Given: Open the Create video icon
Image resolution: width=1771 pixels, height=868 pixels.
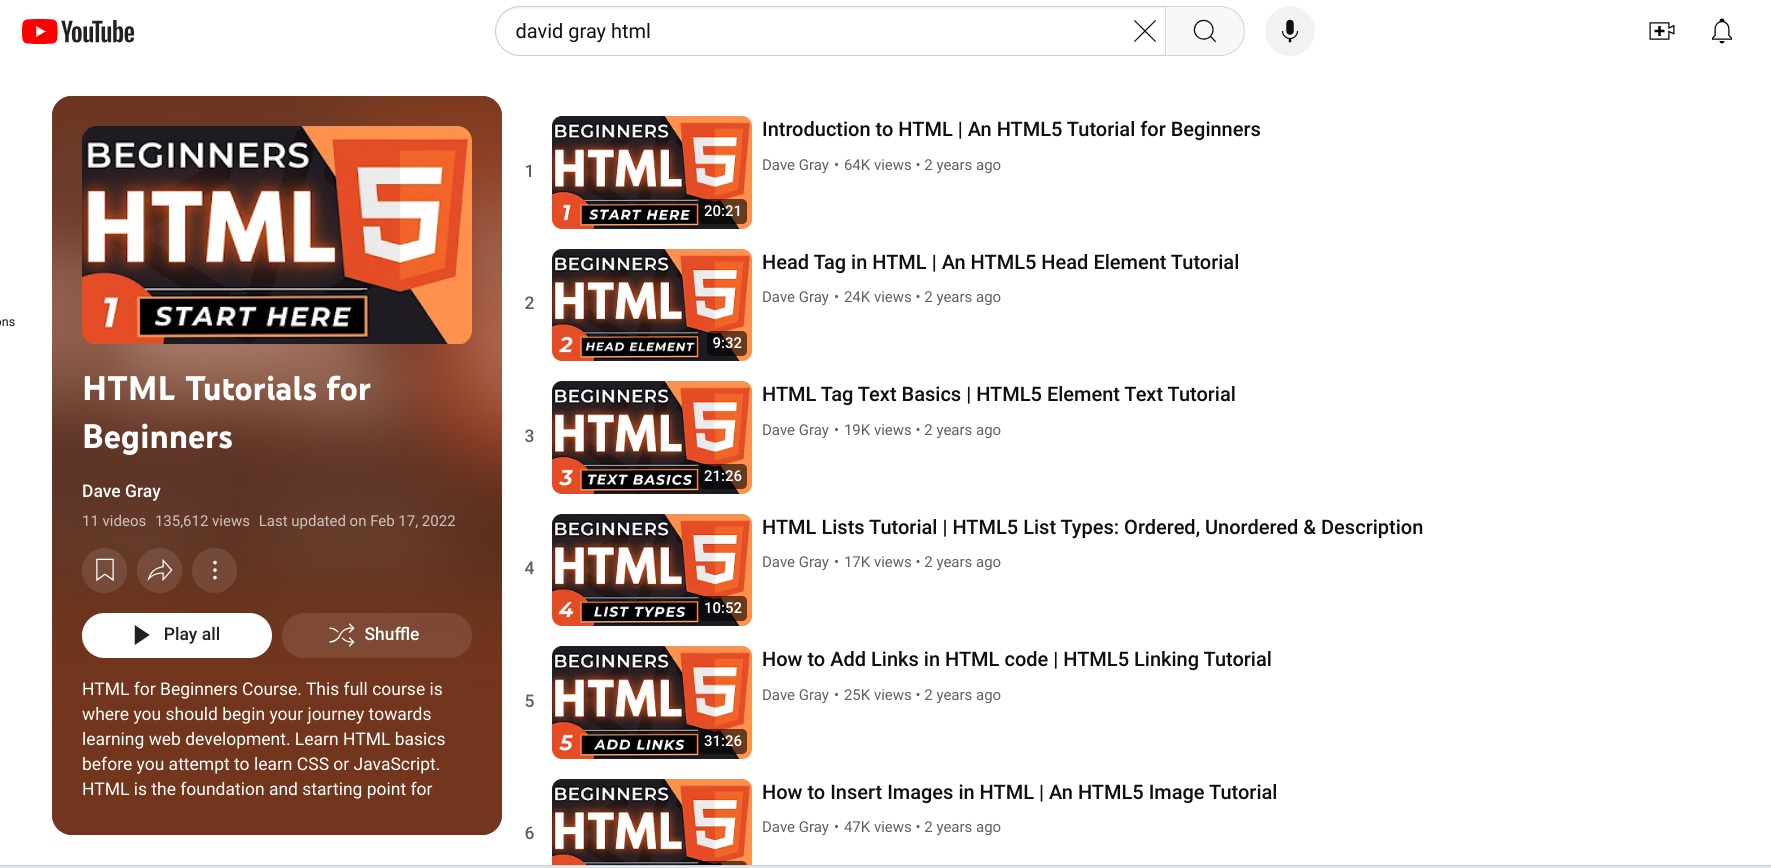Looking at the screenshot, I should (x=1662, y=31).
